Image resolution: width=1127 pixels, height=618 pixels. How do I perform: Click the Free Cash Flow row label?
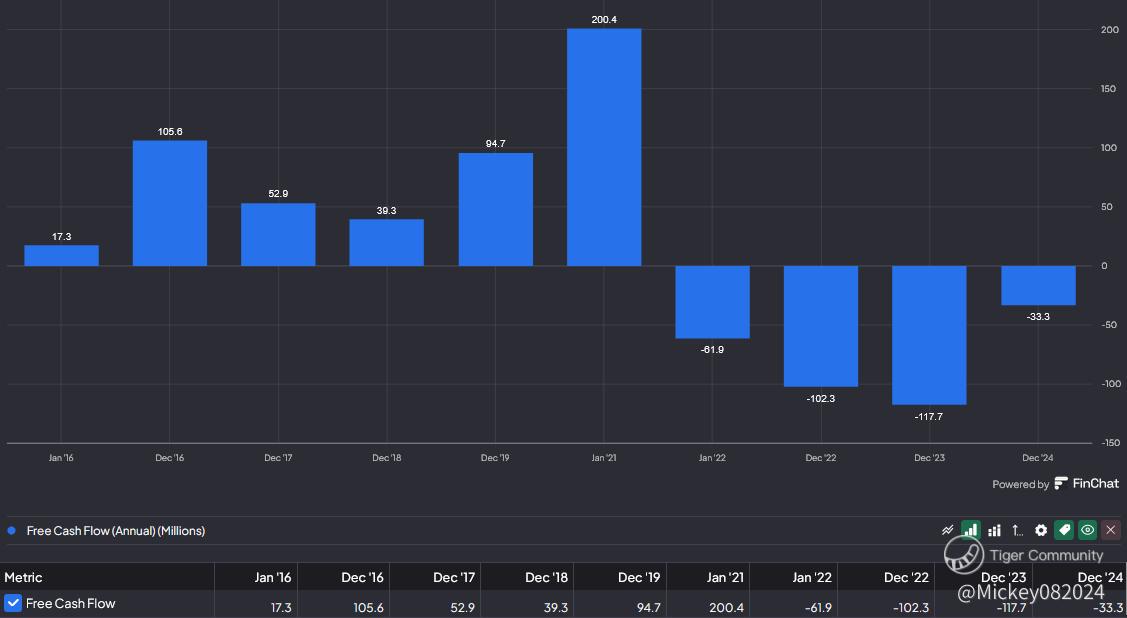(x=70, y=604)
